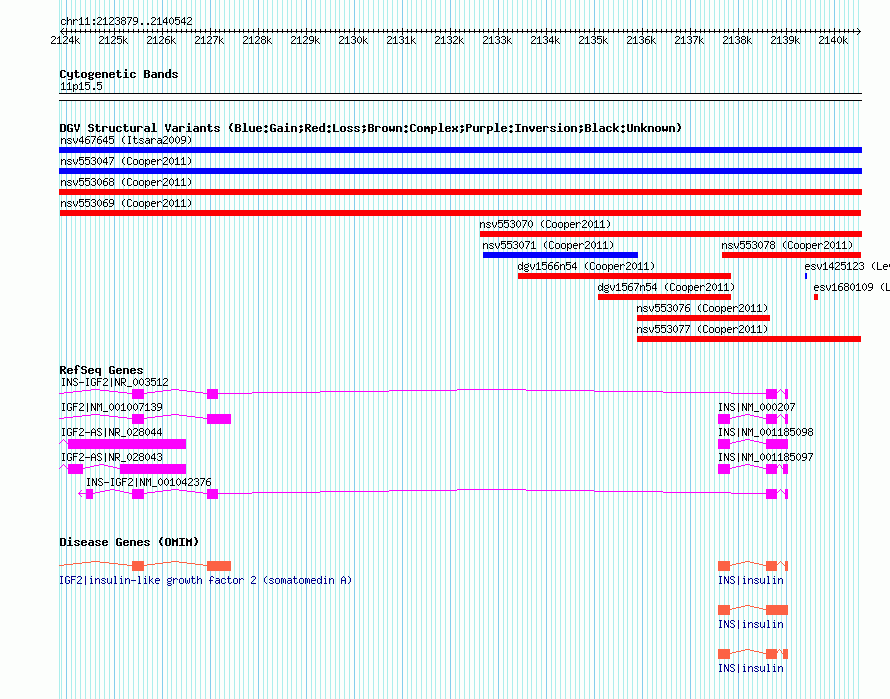The image size is (890, 699).
Task: Open the nsv553069 (Cooper2011) variant bar
Action: [460, 213]
